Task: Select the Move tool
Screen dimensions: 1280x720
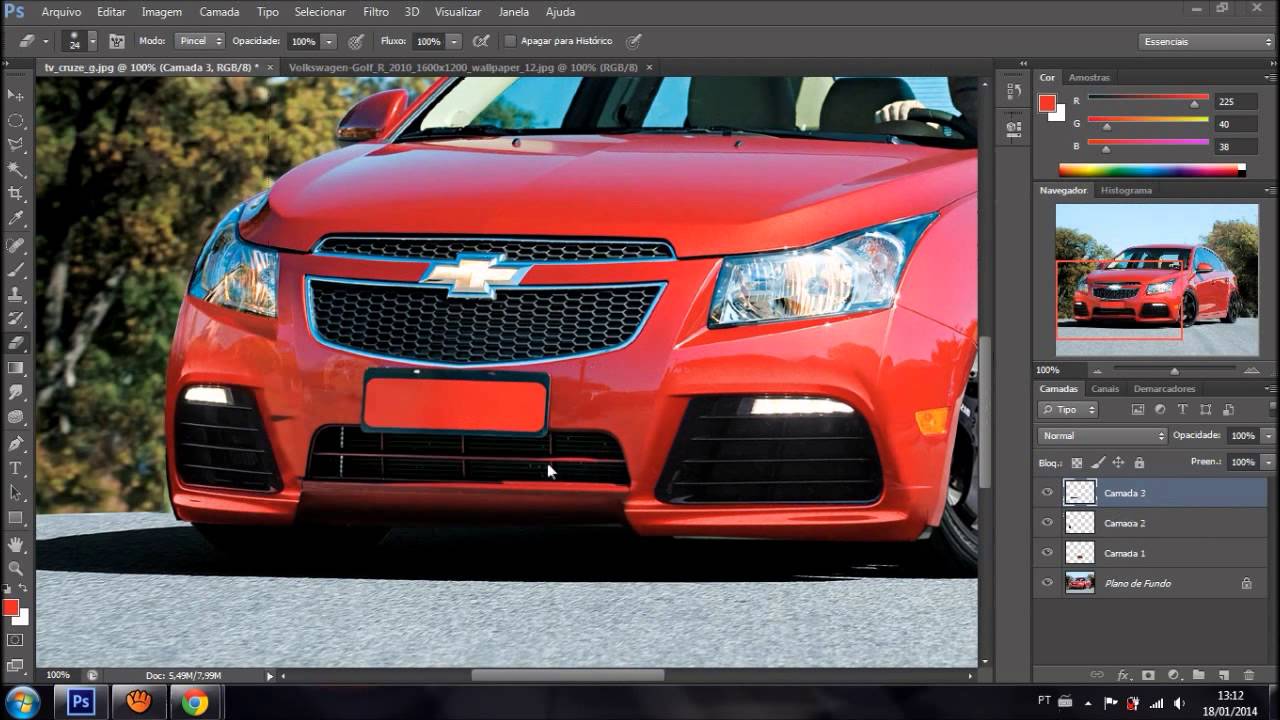Action: coord(16,95)
